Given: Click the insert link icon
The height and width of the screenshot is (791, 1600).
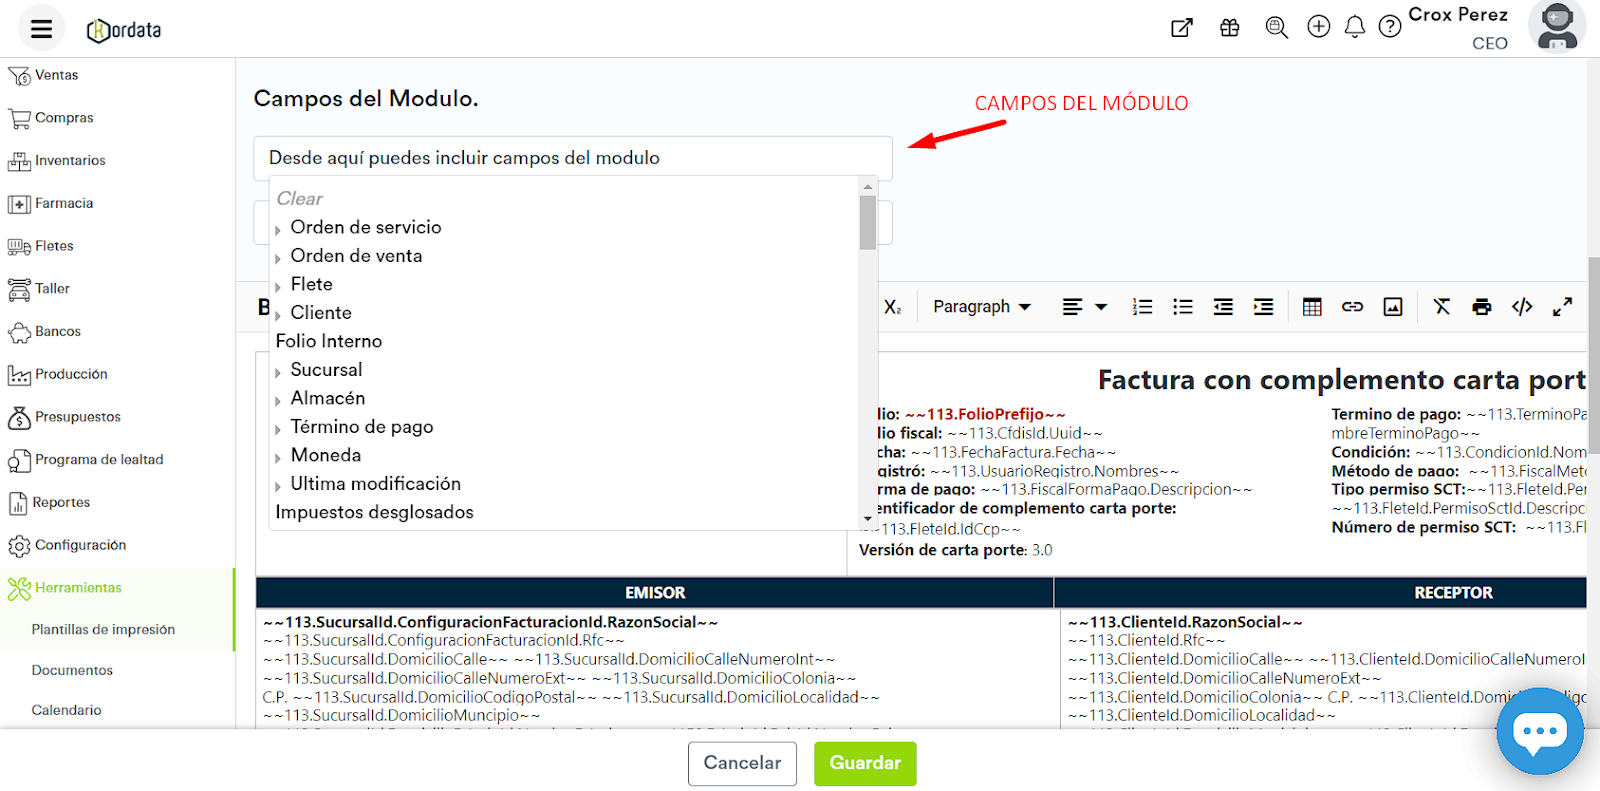Looking at the screenshot, I should tap(1352, 307).
